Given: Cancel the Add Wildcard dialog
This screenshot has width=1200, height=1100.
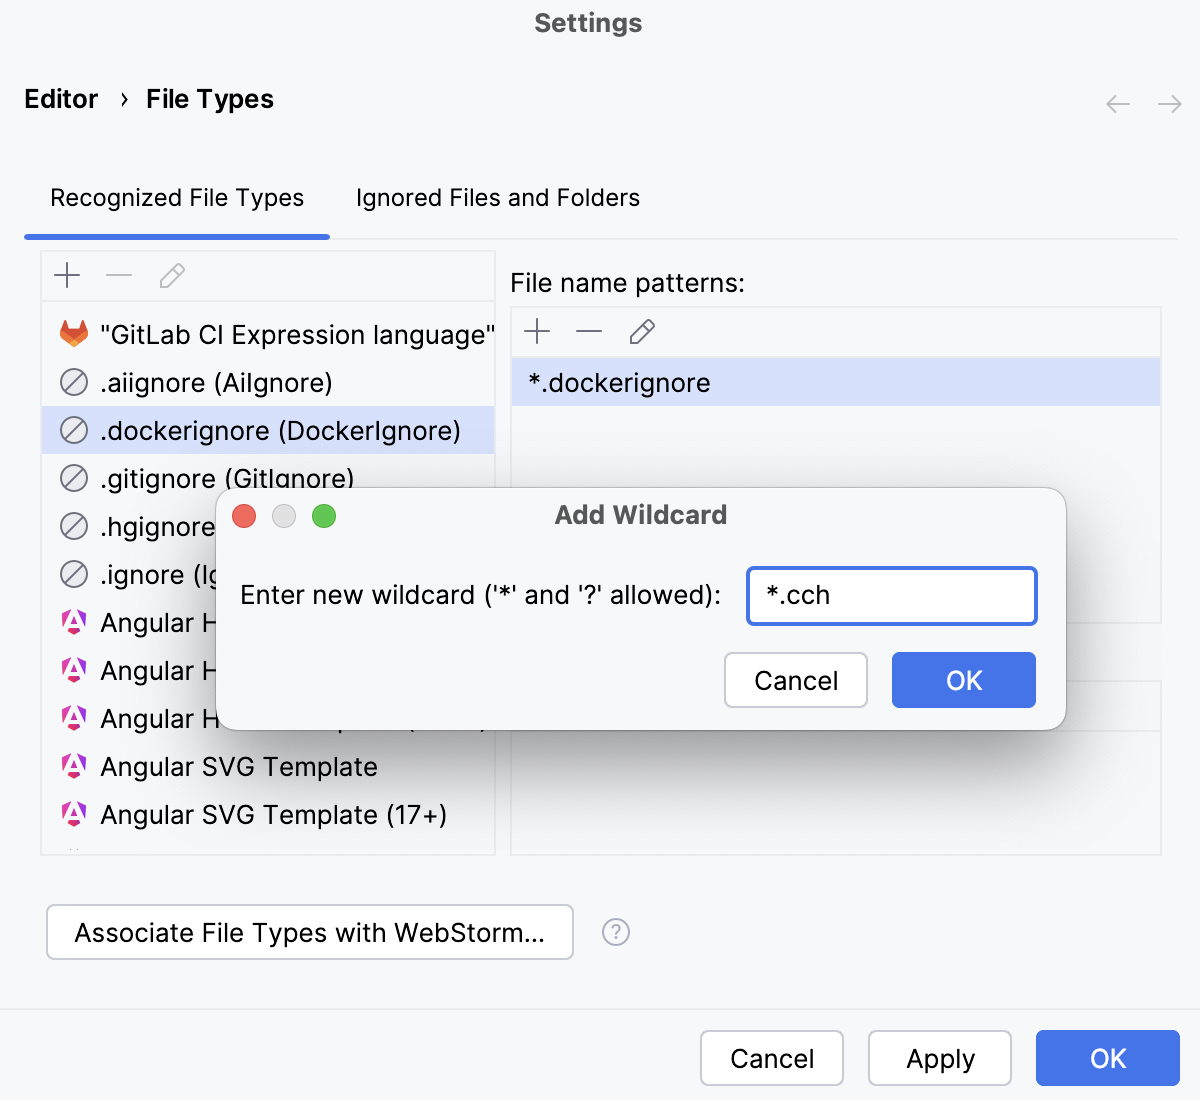Looking at the screenshot, I should [795, 680].
